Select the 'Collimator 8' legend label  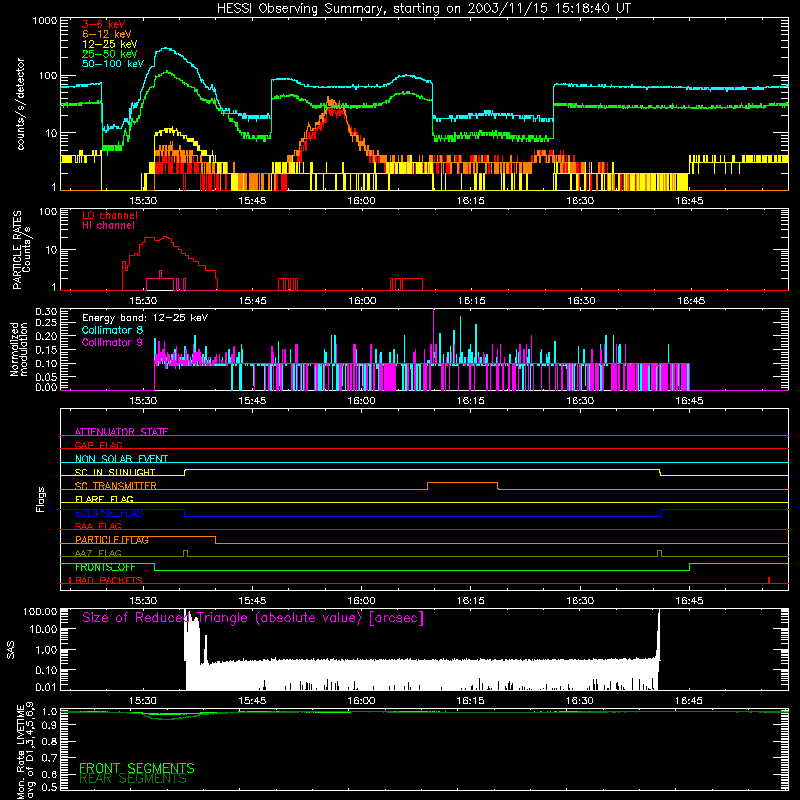pyautogui.click(x=112, y=330)
